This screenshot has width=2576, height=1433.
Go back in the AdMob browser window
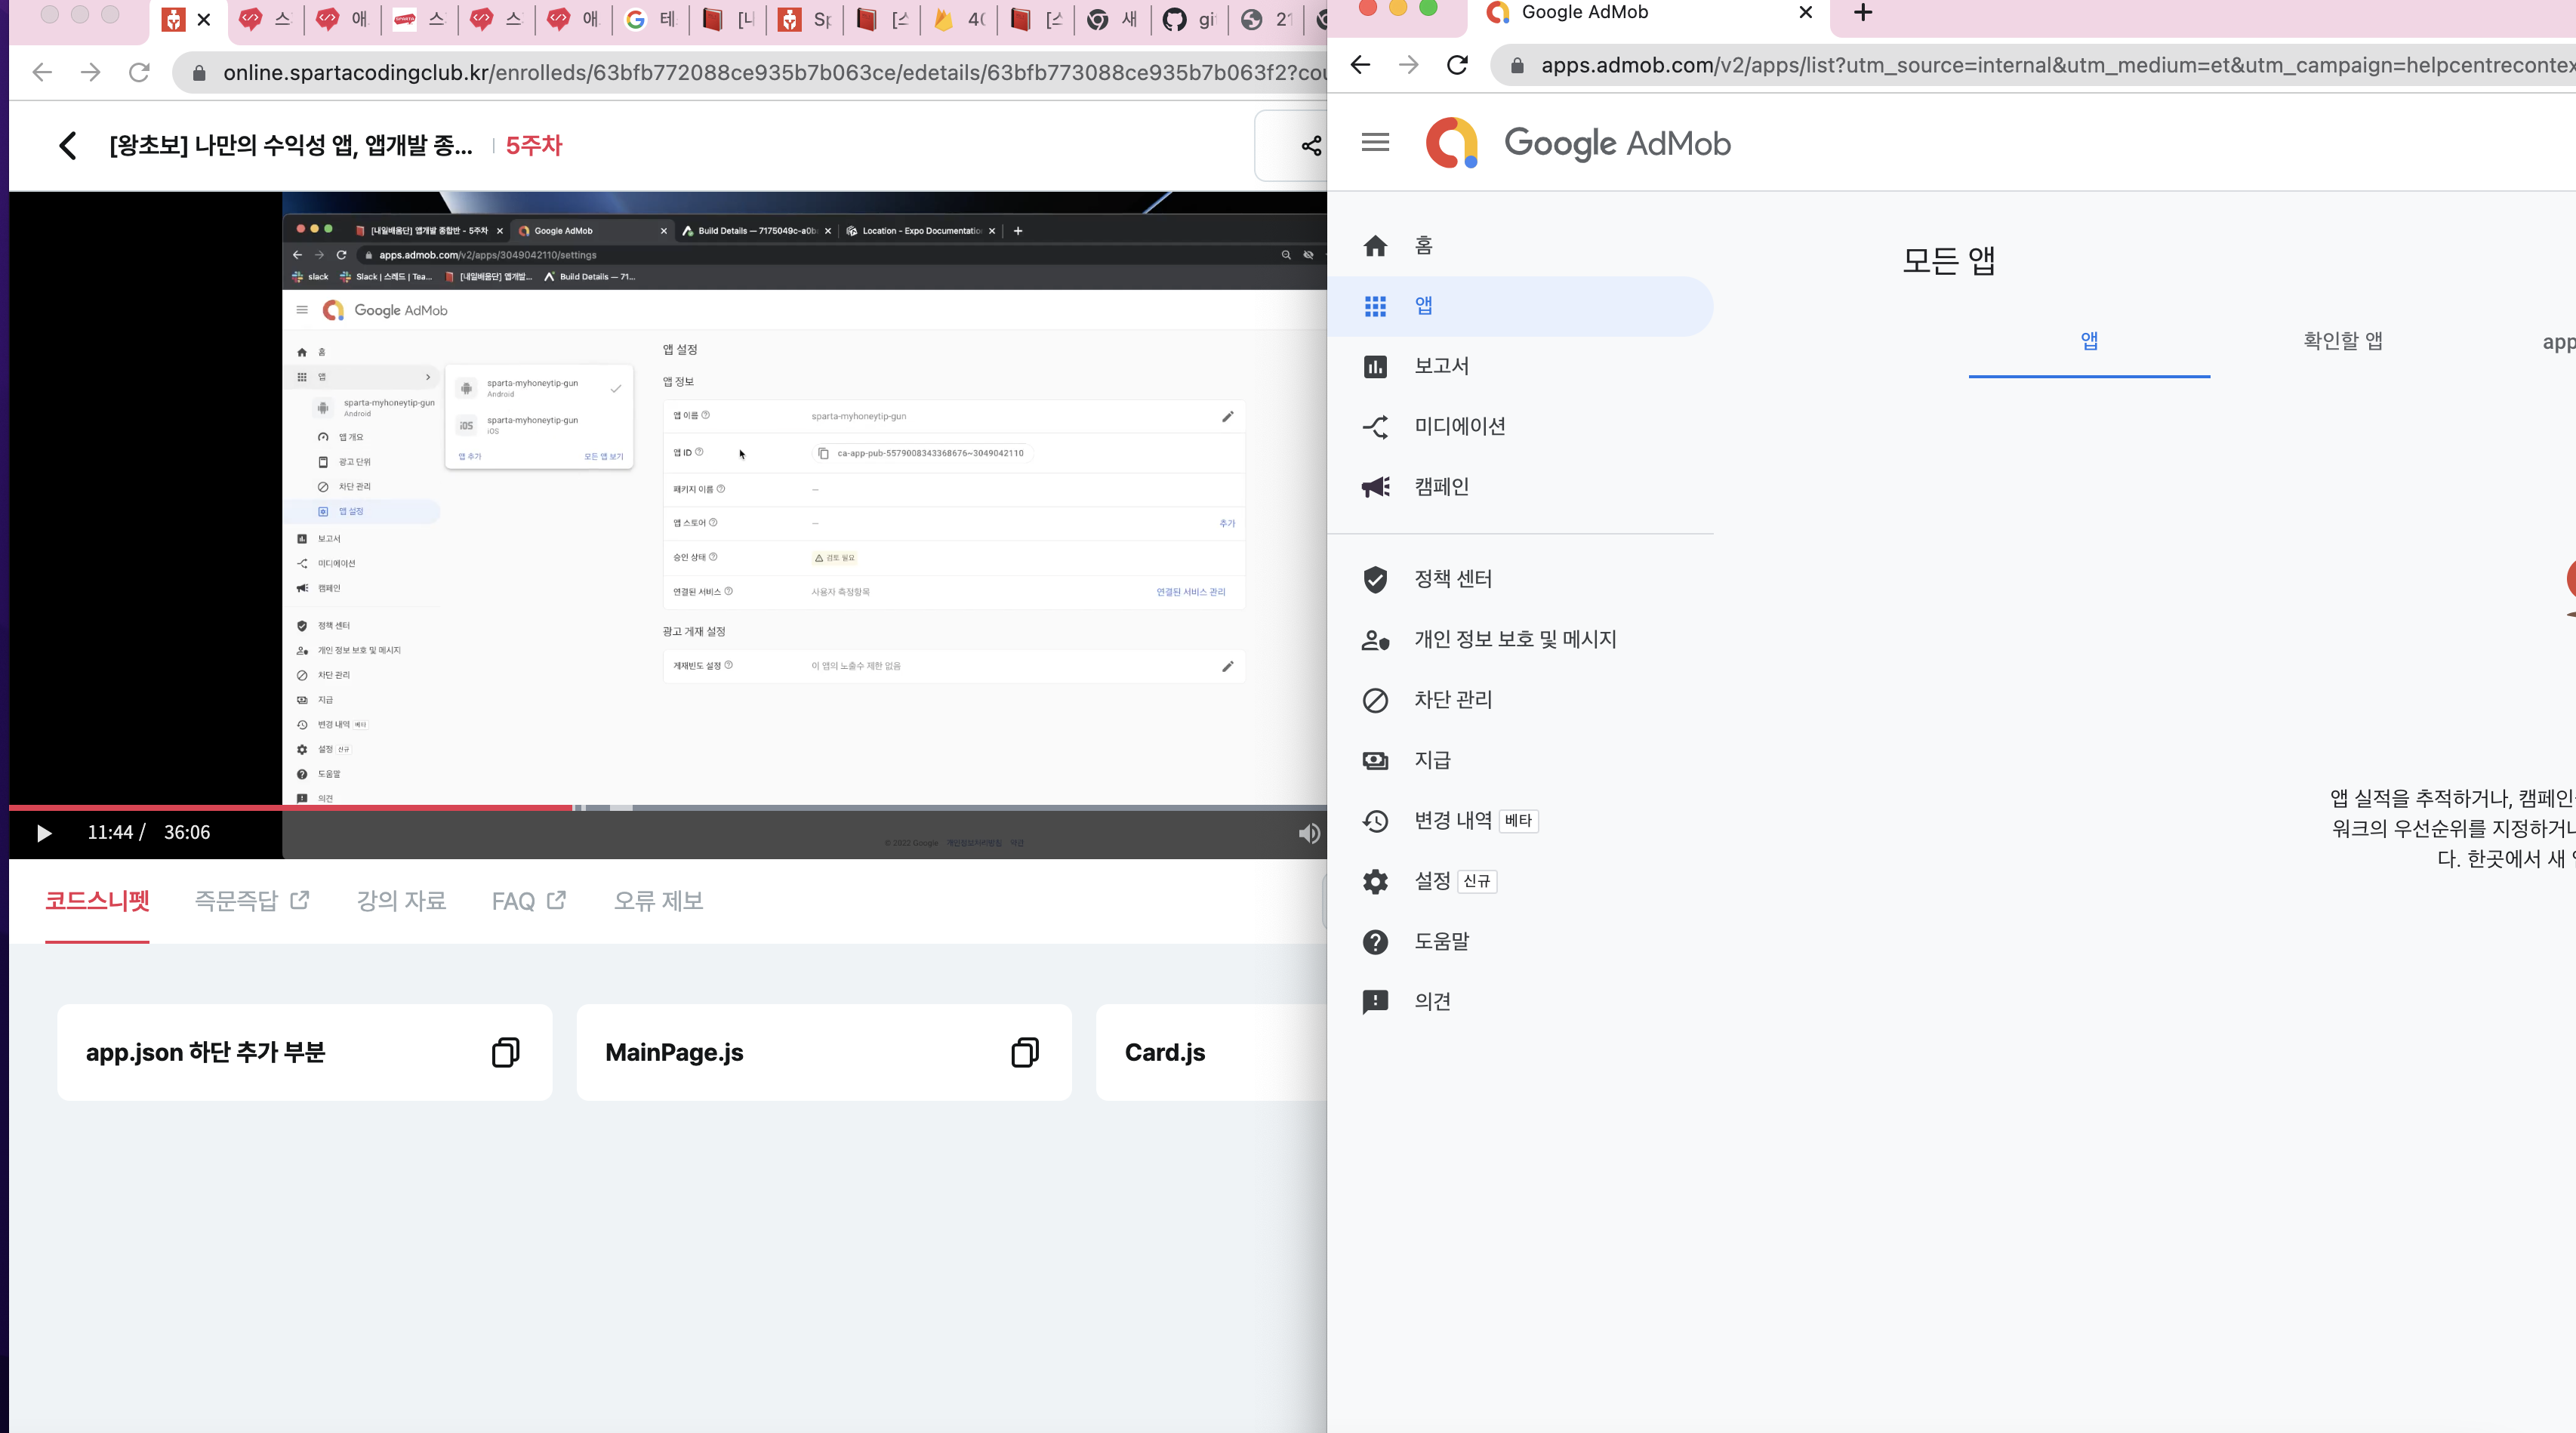[1360, 65]
